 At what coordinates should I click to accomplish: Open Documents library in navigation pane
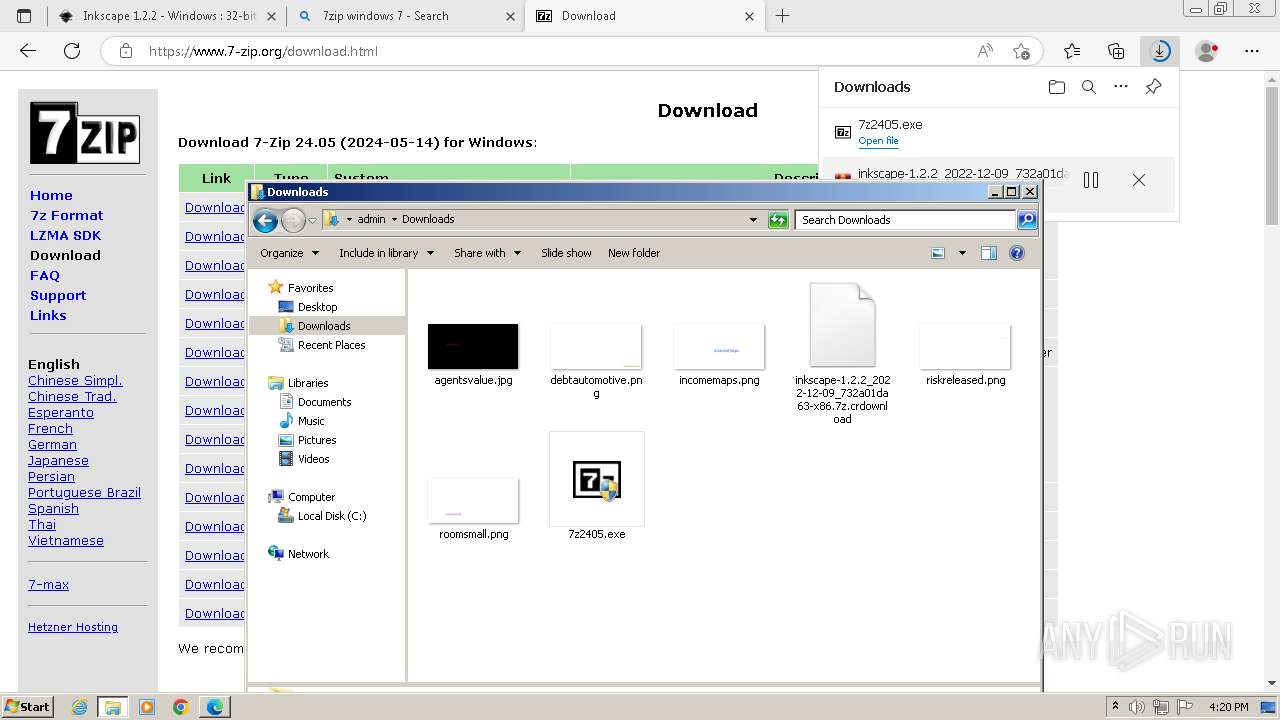coord(324,402)
